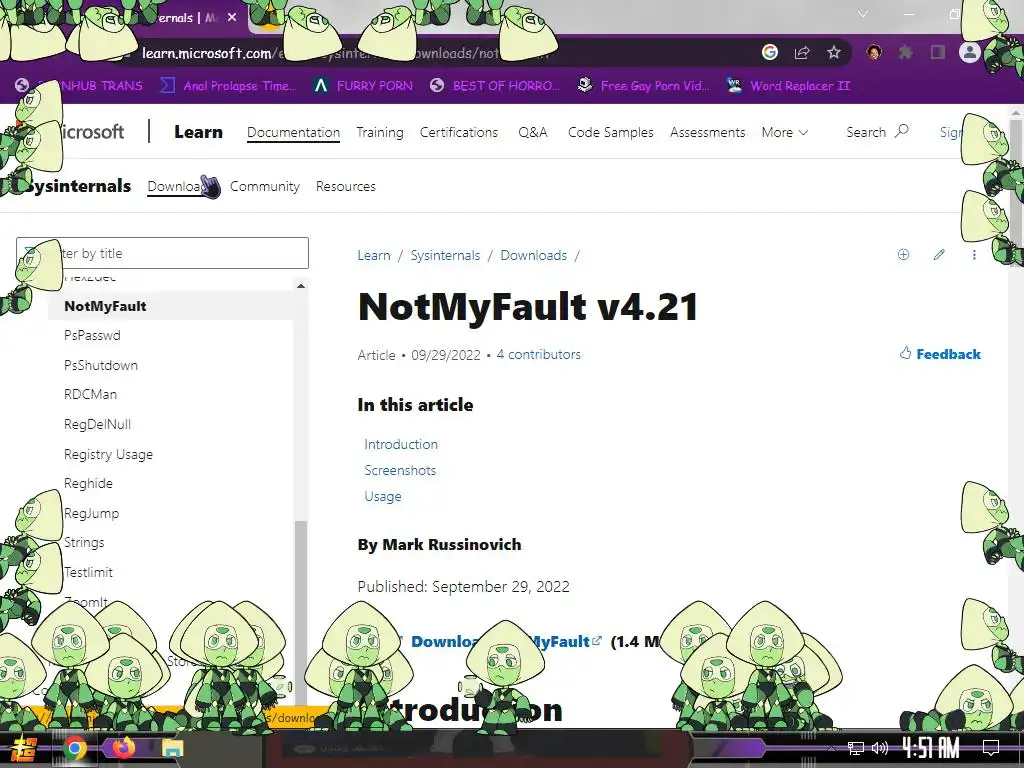1024x768 pixels.
Task: Open the Certifications nav item
Action: tap(458, 132)
